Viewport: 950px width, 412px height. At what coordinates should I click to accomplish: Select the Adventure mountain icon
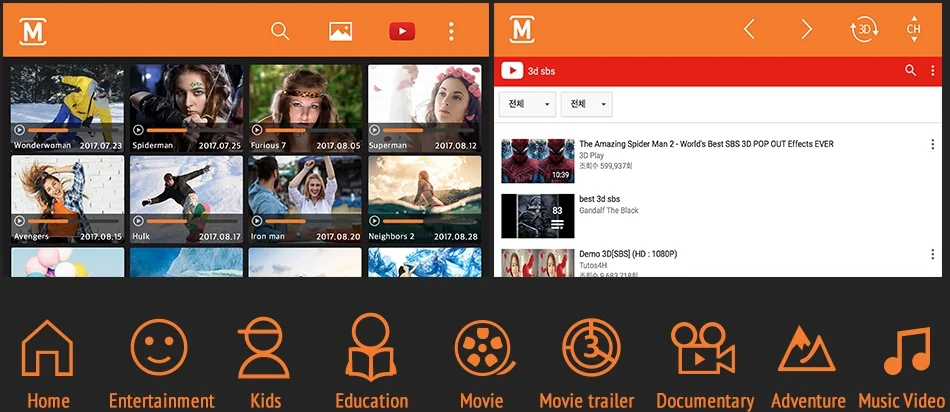pos(806,350)
